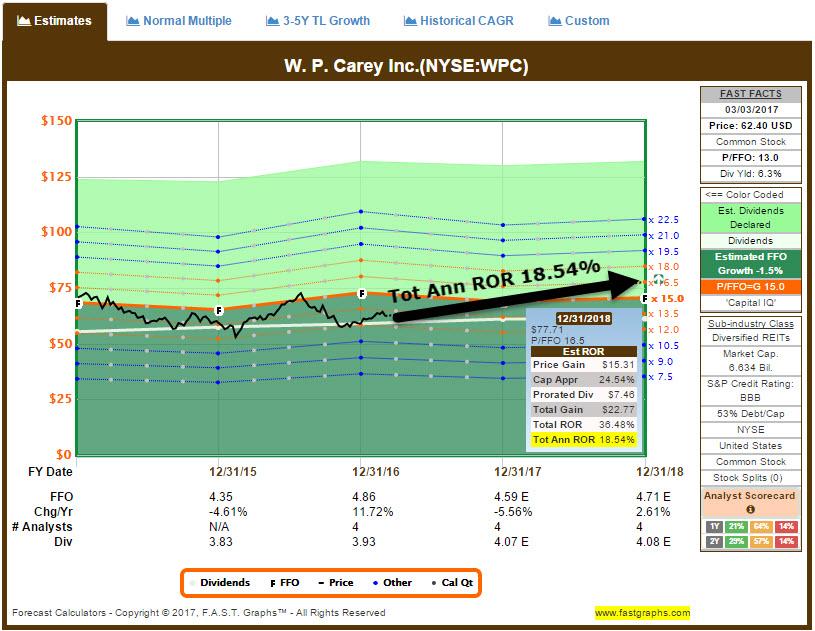815x631 pixels.
Task: Switch to the Normal Multiple tab
Action: tap(179, 21)
